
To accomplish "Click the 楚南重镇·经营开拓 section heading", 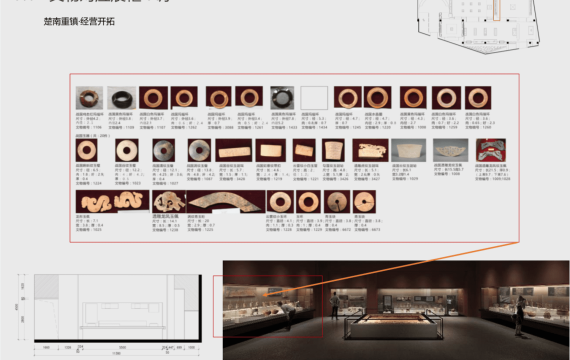I will click(79, 21).
